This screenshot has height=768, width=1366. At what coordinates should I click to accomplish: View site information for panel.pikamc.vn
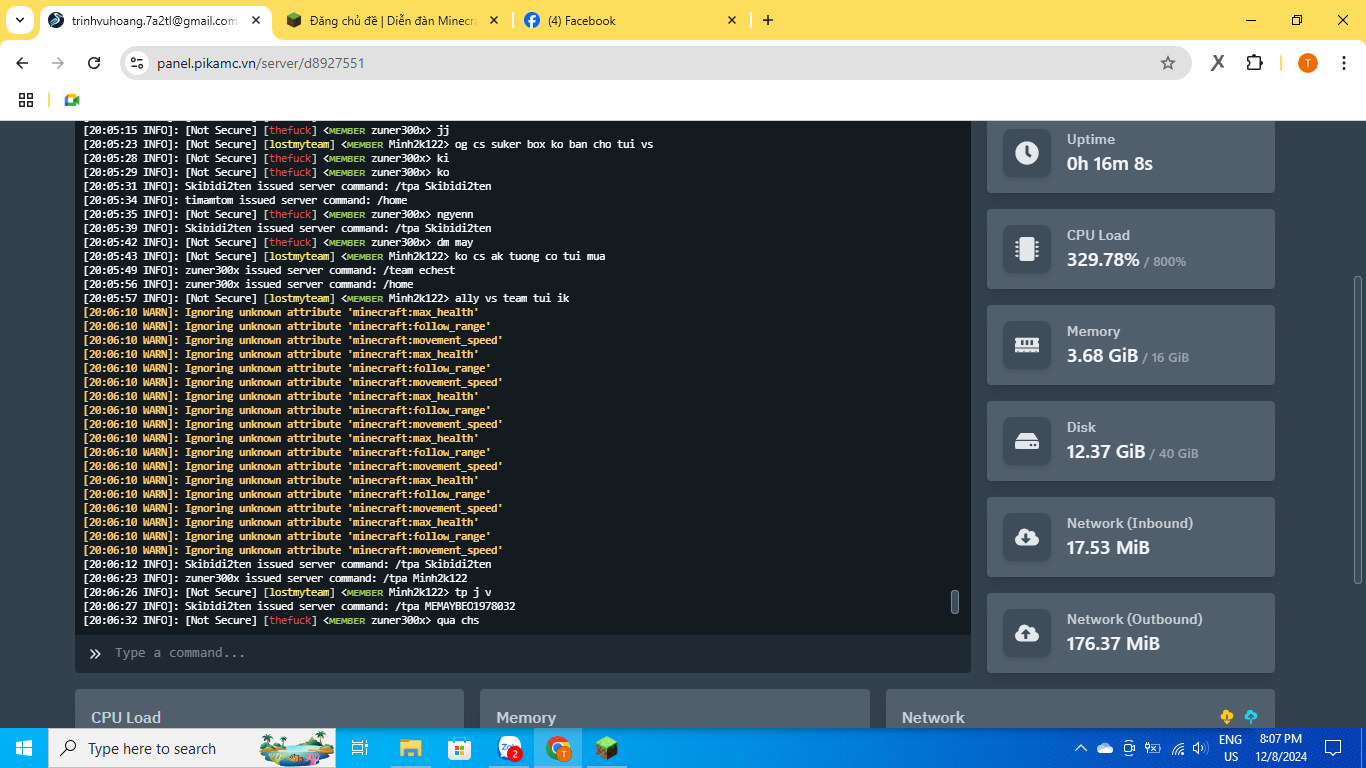(x=138, y=63)
